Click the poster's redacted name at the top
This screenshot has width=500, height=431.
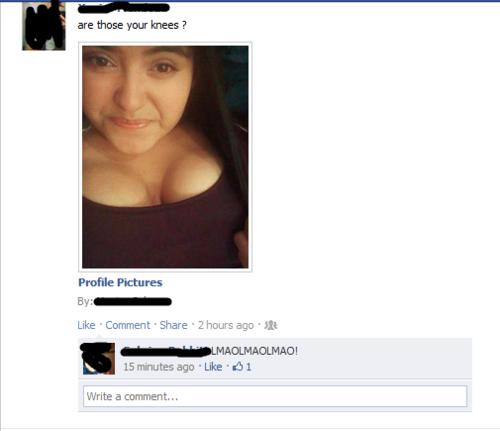click(x=124, y=8)
